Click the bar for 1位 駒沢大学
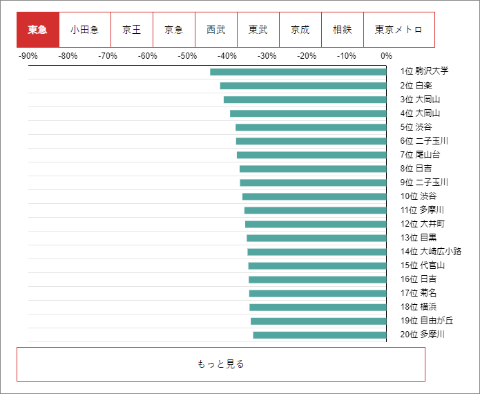Screen dimensions: 480x394 [298, 72]
